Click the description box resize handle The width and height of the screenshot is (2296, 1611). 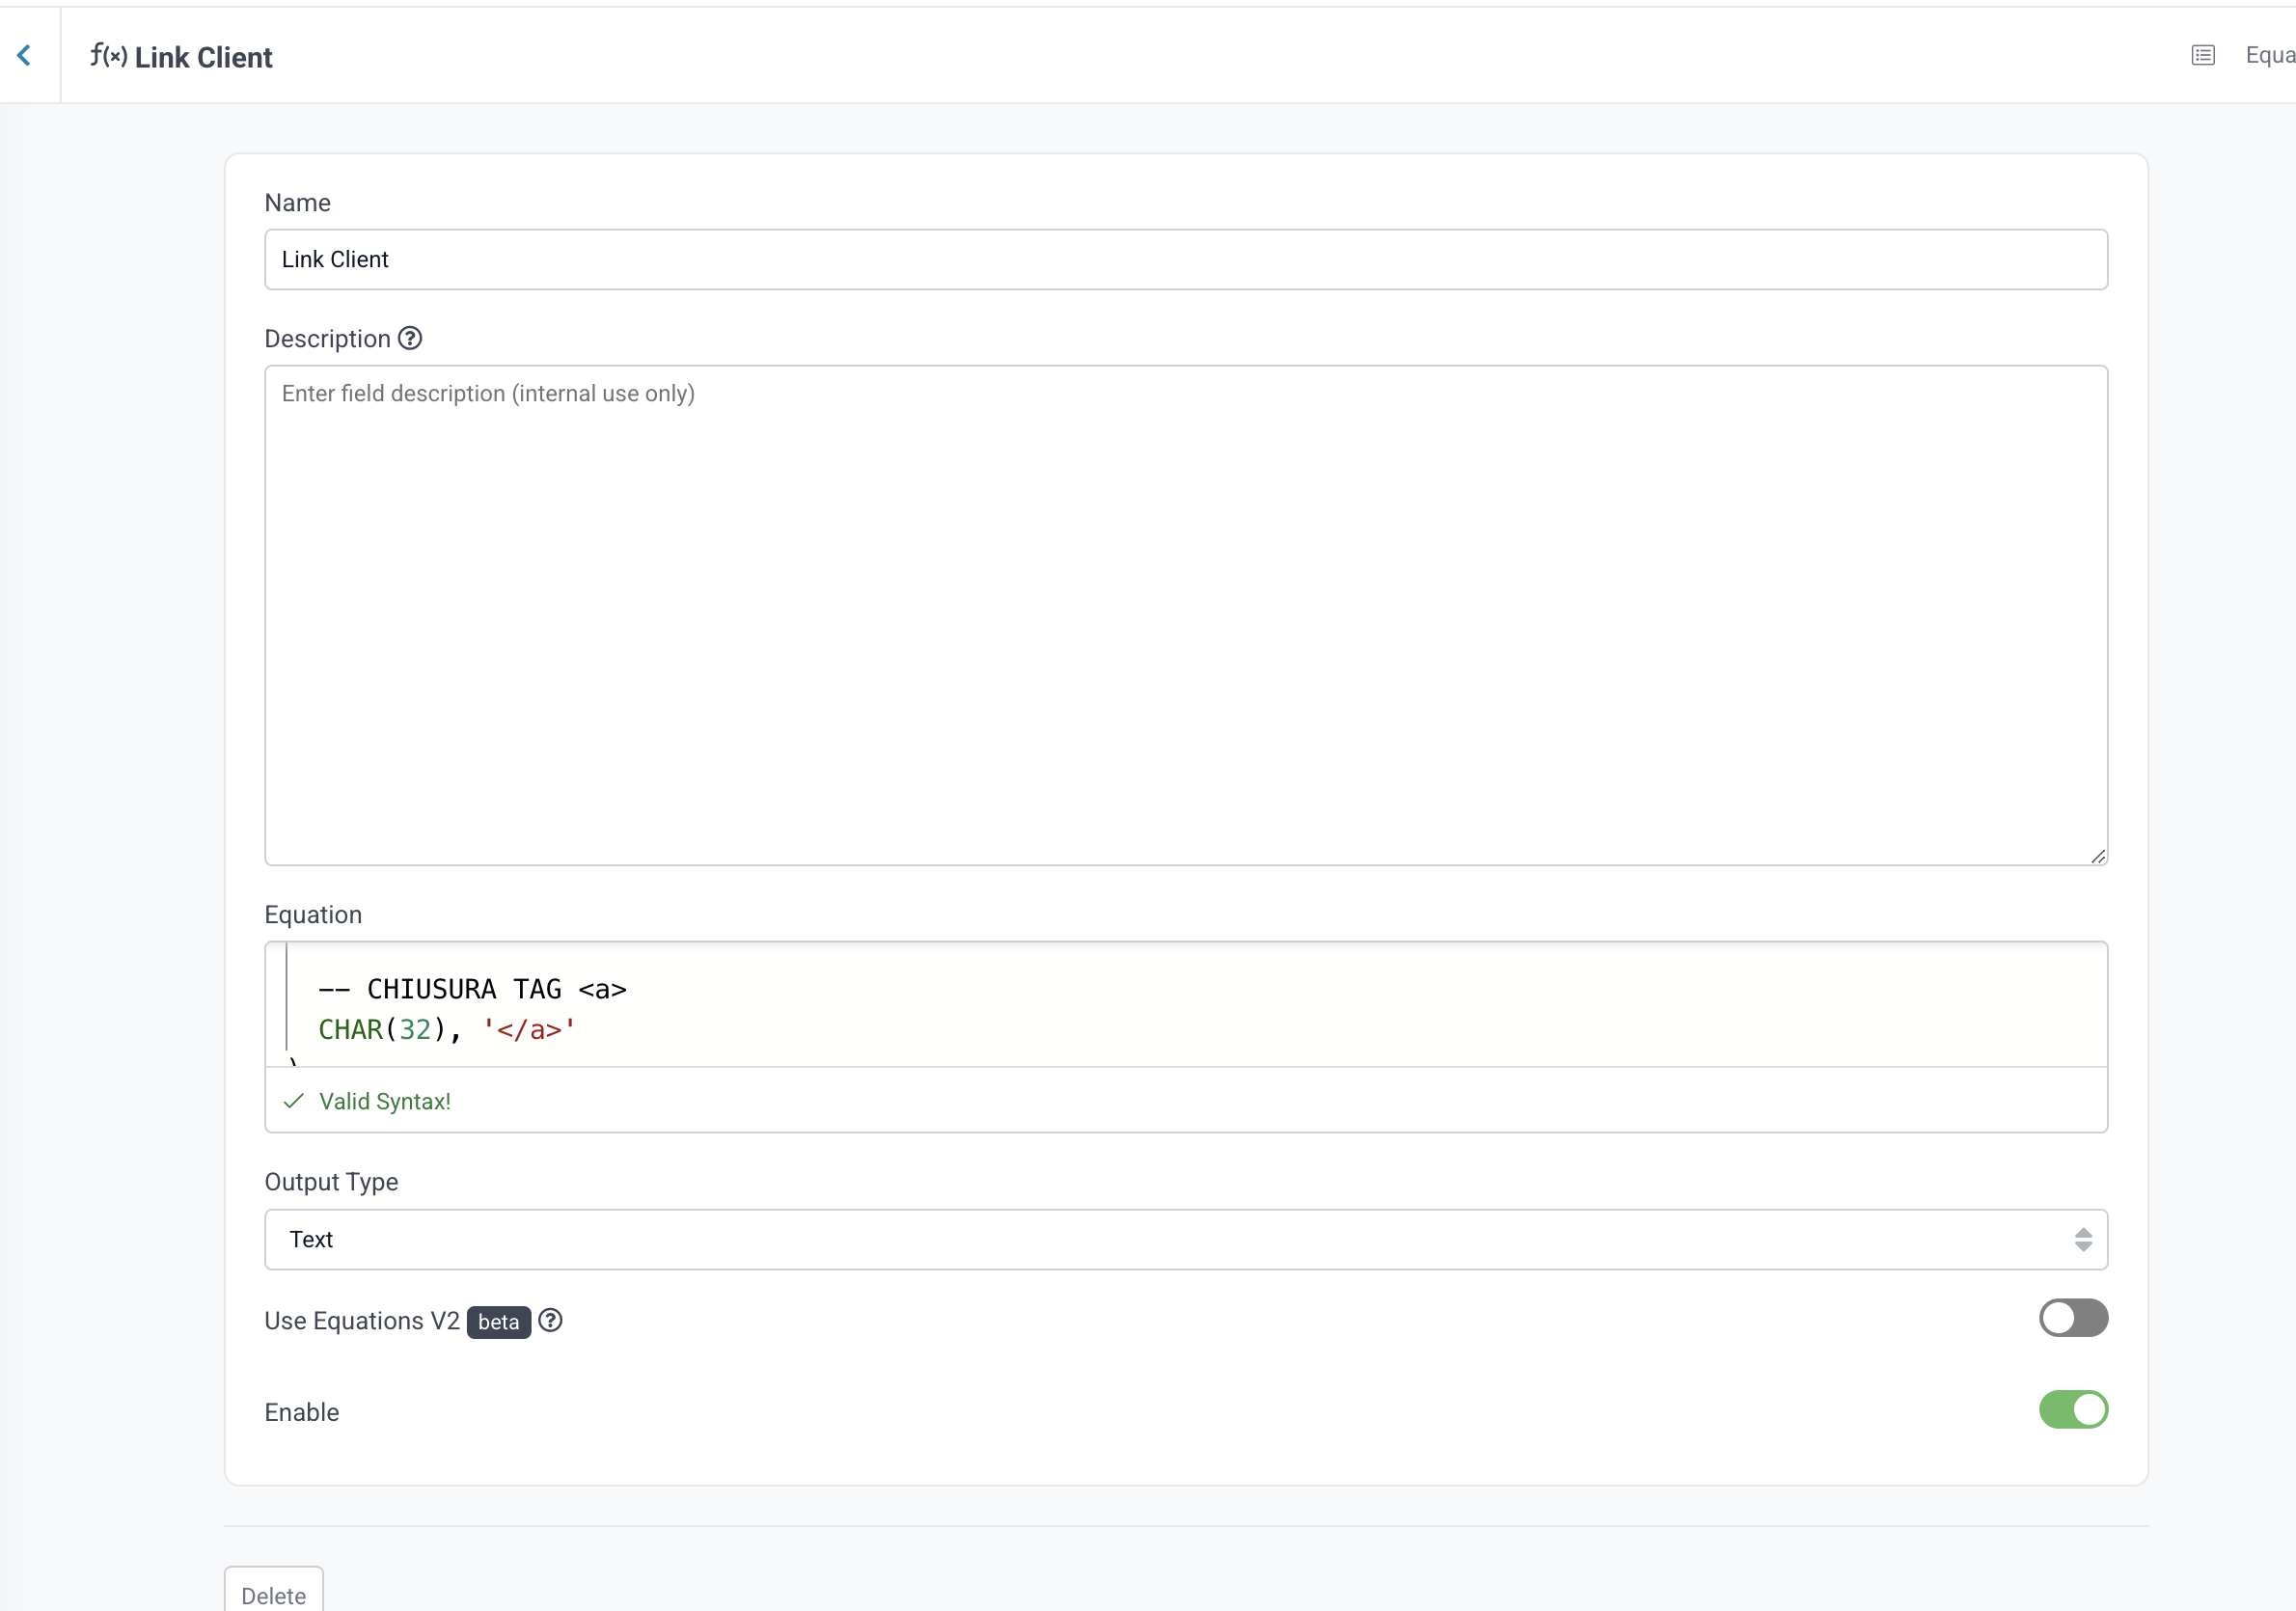pos(2097,856)
